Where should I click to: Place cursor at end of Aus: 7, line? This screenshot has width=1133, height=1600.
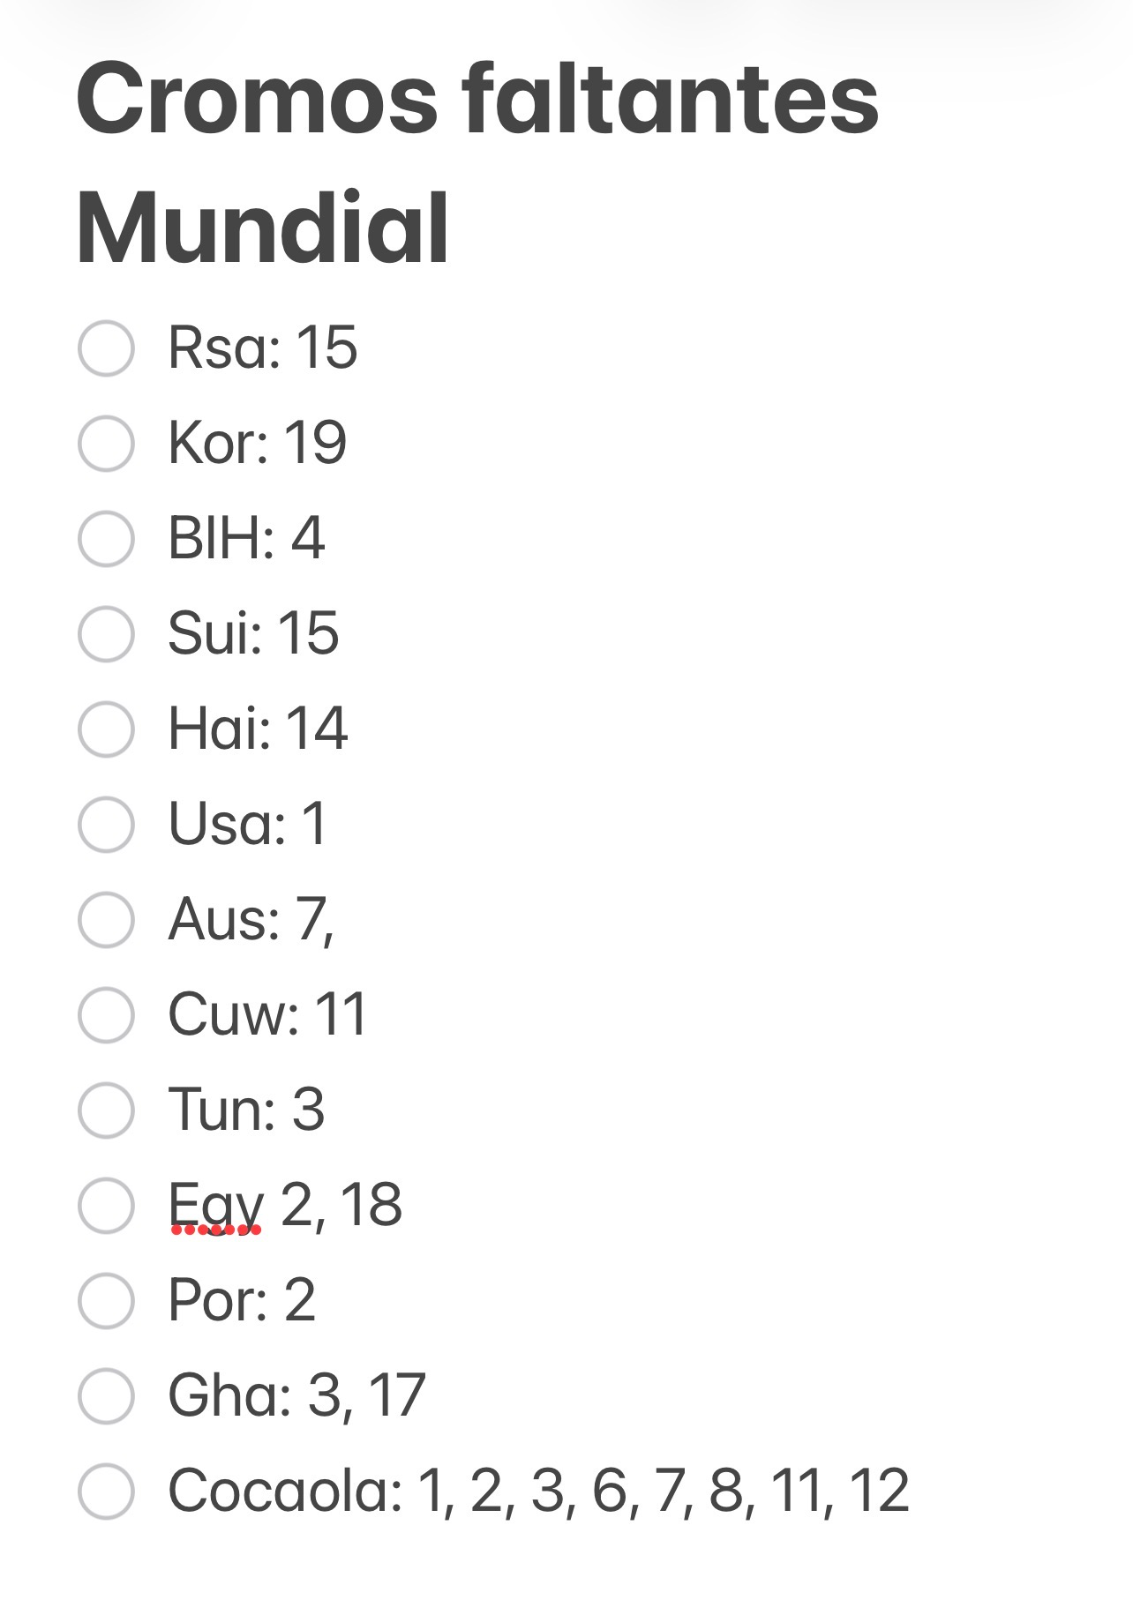pos(336,920)
